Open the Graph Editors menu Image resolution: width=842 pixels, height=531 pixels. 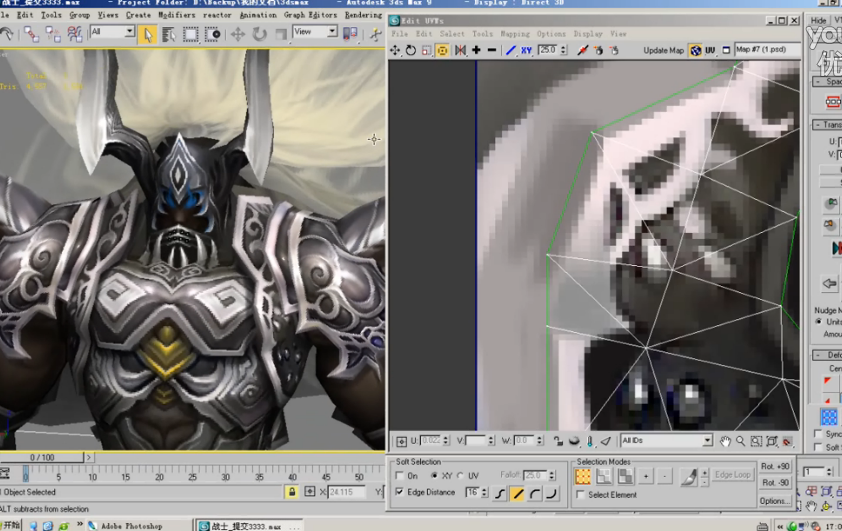click(310, 15)
